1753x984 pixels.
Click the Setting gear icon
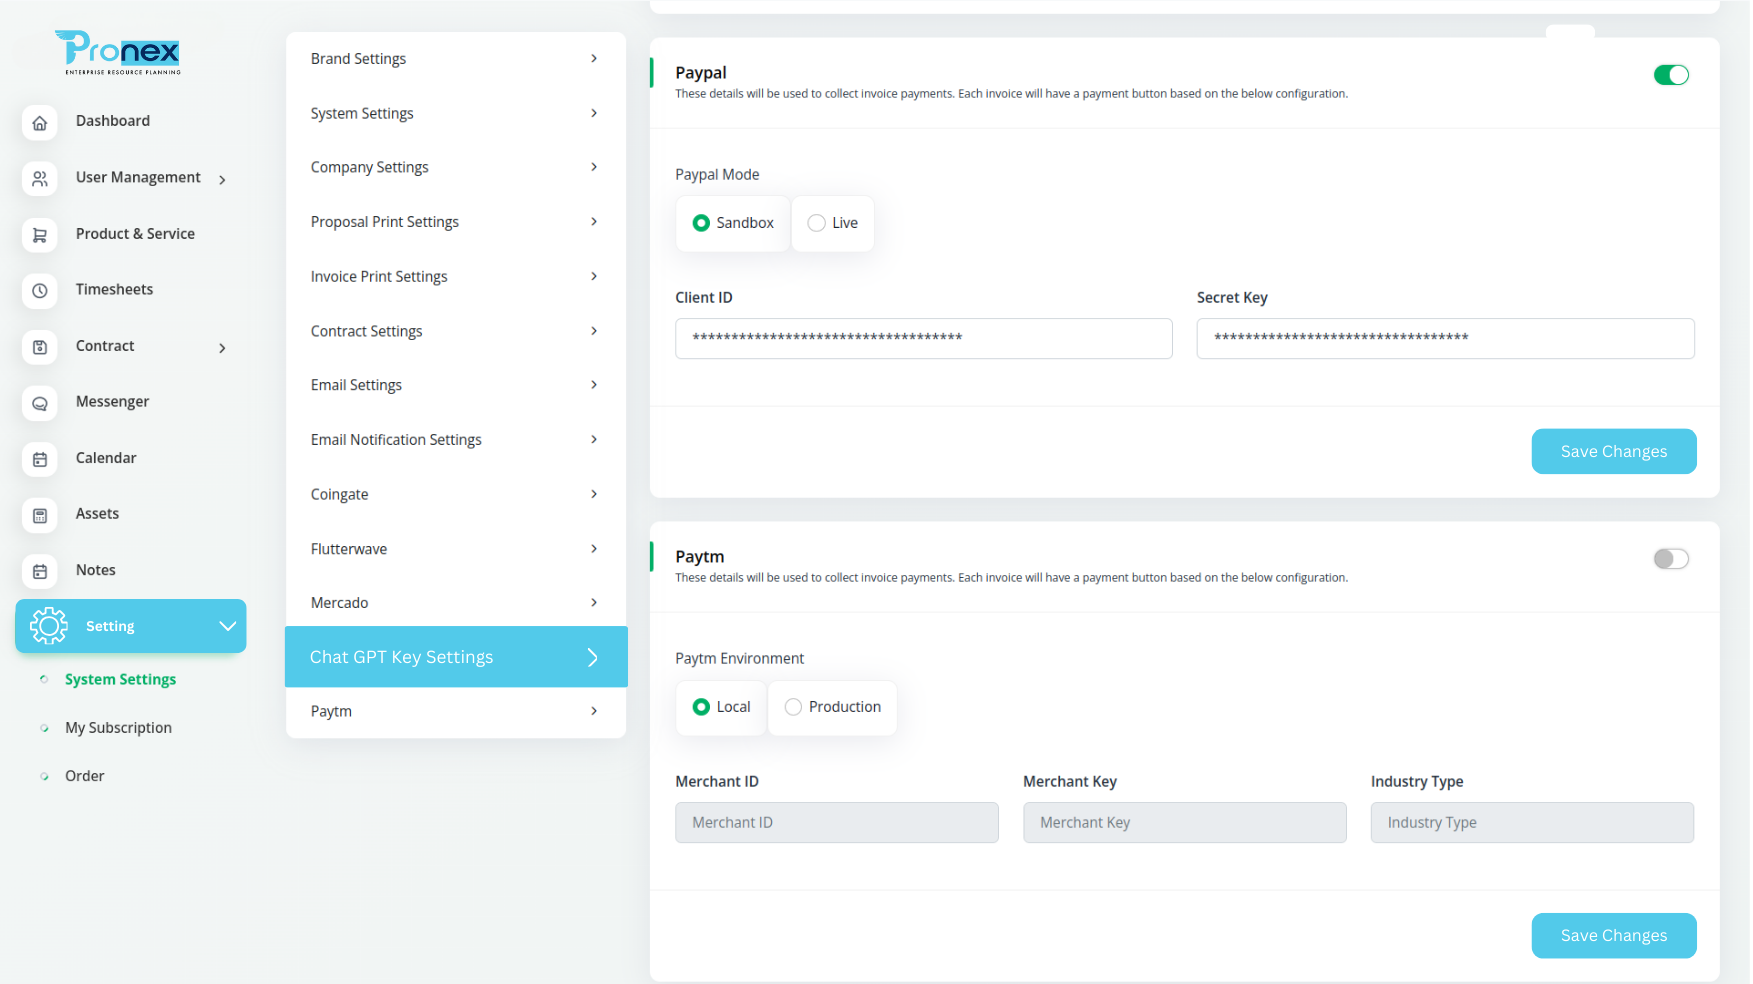49,626
